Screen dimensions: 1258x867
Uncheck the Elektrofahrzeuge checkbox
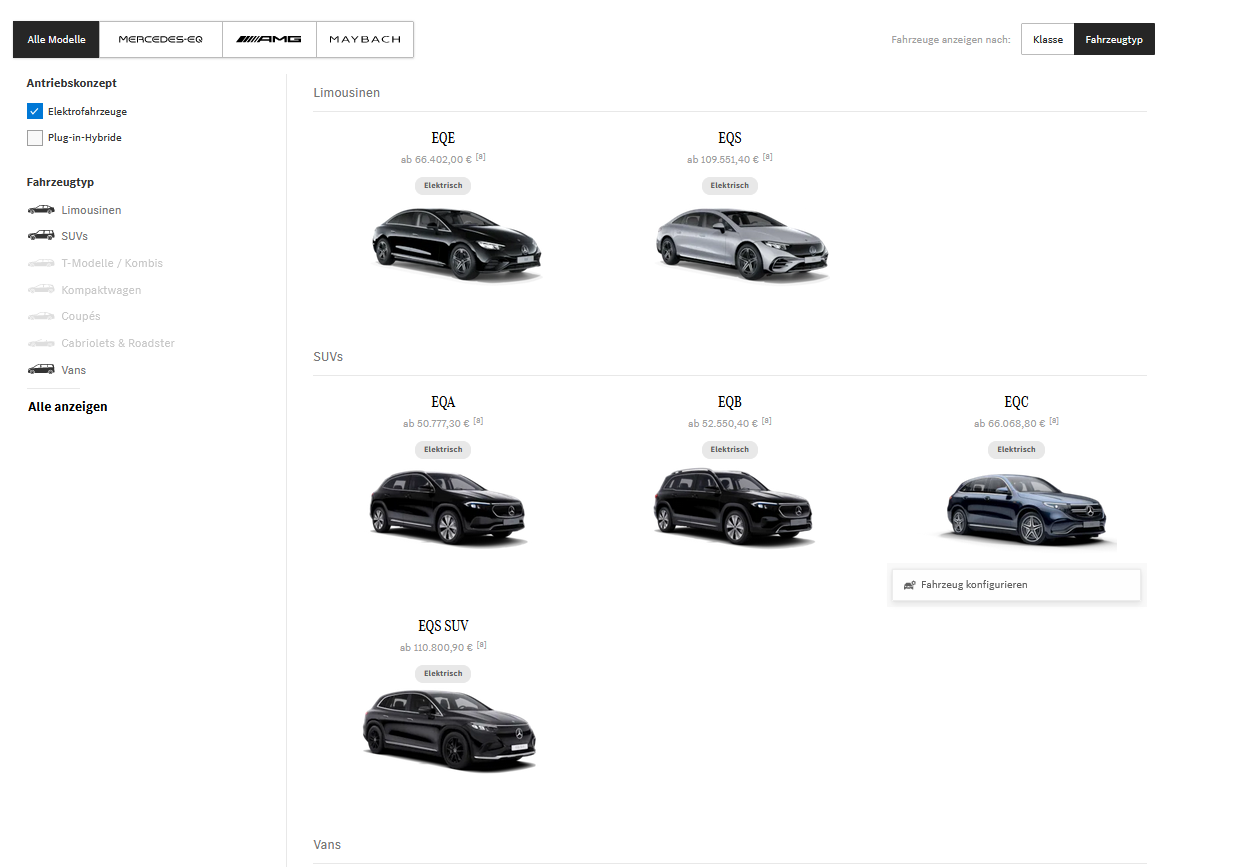coord(35,111)
